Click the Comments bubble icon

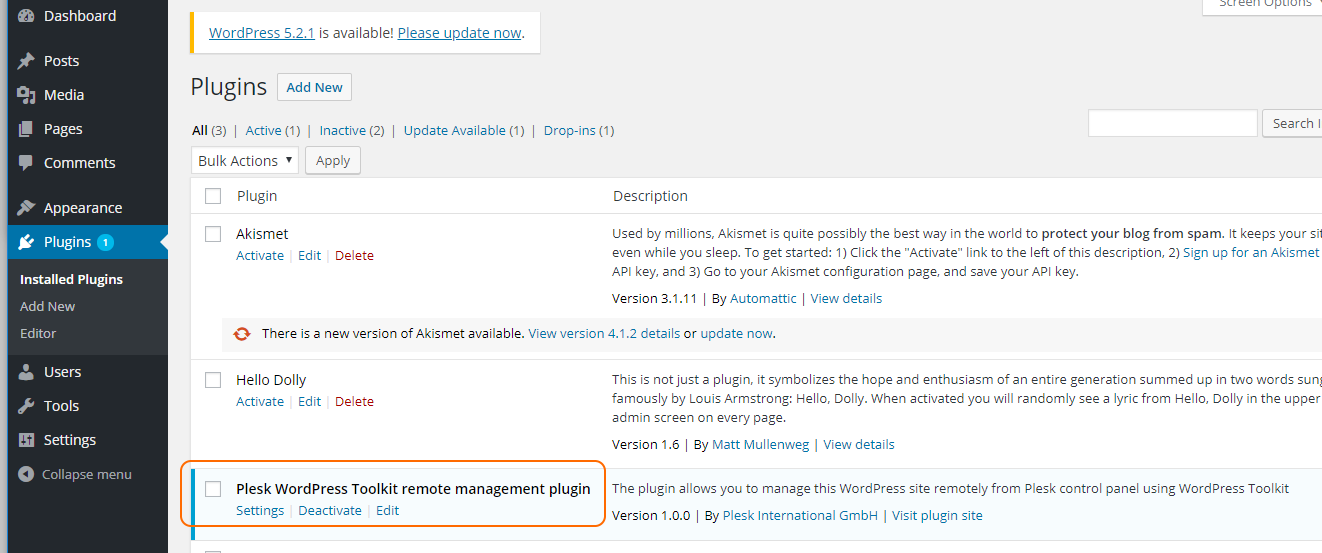pos(26,163)
